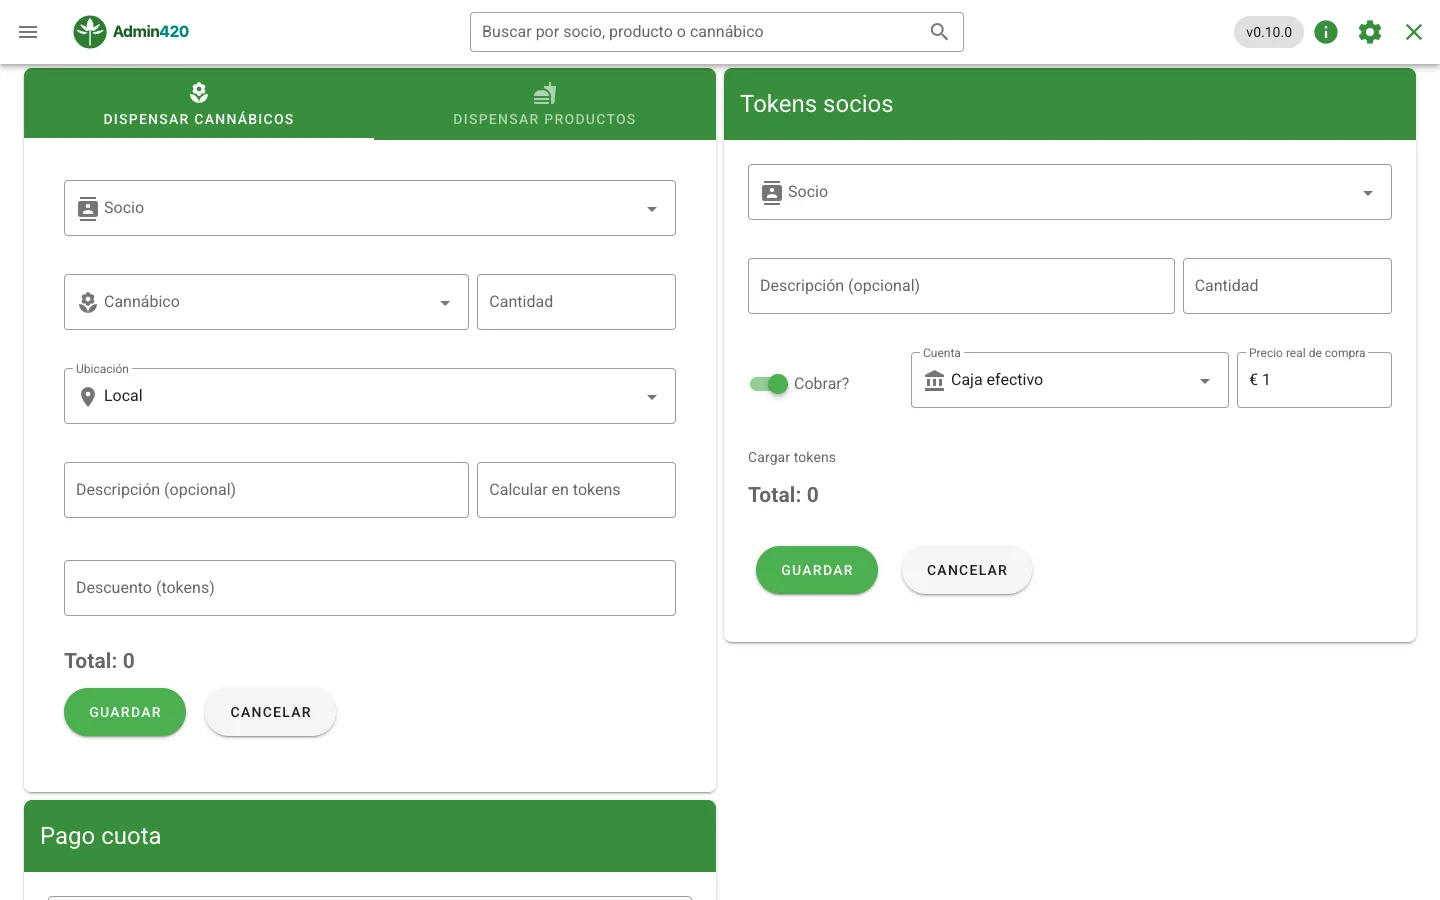Image resolution: width=1440 pixels, height=900 pixels.
Task: Click the Tokens socios panel title
Action: [x=817, y=104]
